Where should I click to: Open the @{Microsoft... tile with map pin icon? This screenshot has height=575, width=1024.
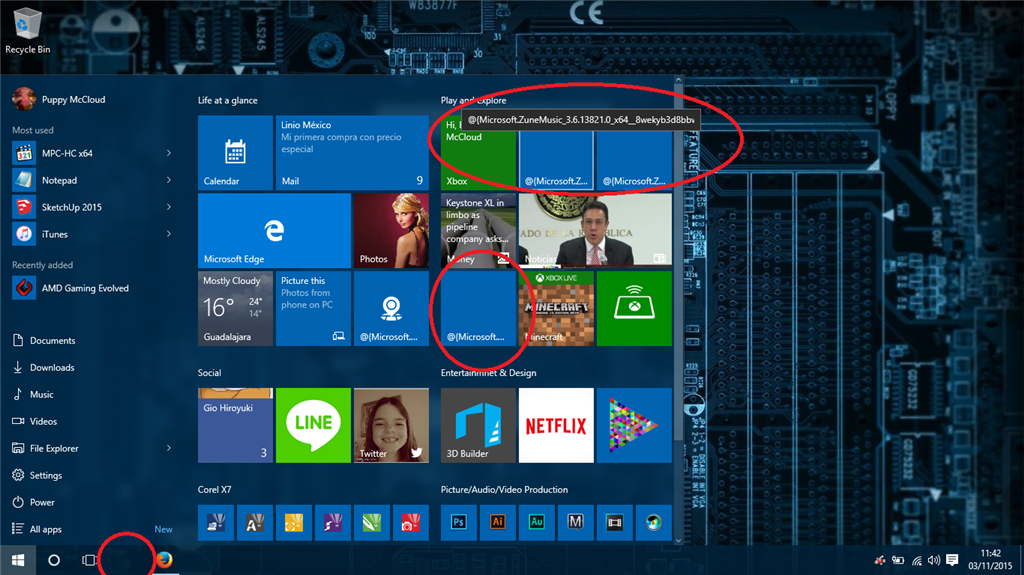pyautogui.click(x=391, y=308)
